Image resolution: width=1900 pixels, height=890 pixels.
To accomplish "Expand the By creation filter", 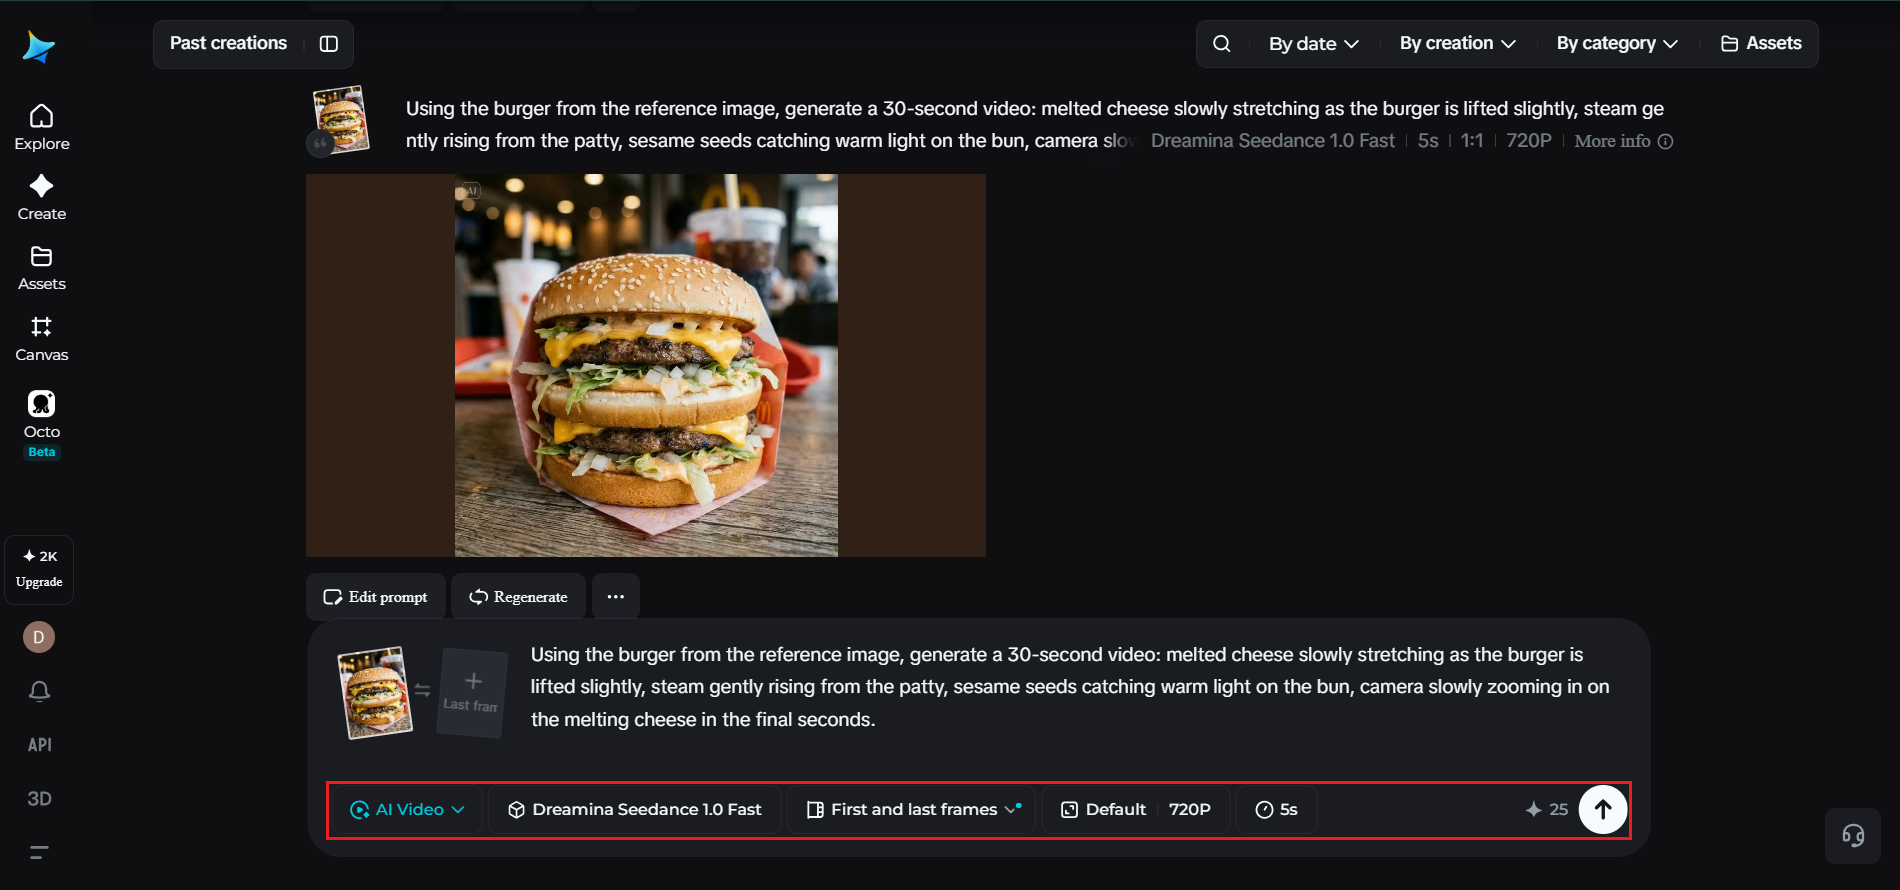I will click(x=1457, y=44).
